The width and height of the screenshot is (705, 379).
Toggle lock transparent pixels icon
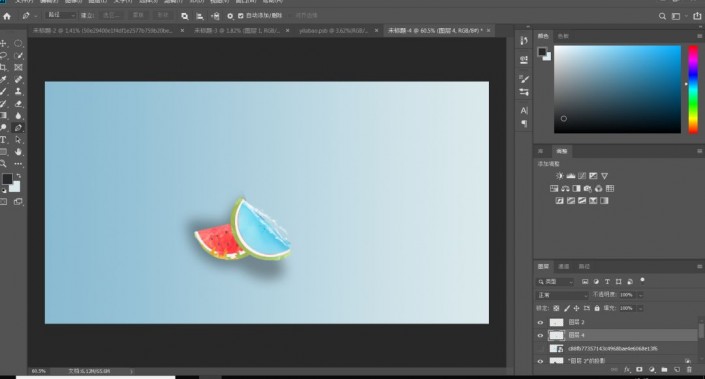tap(556, 308)
